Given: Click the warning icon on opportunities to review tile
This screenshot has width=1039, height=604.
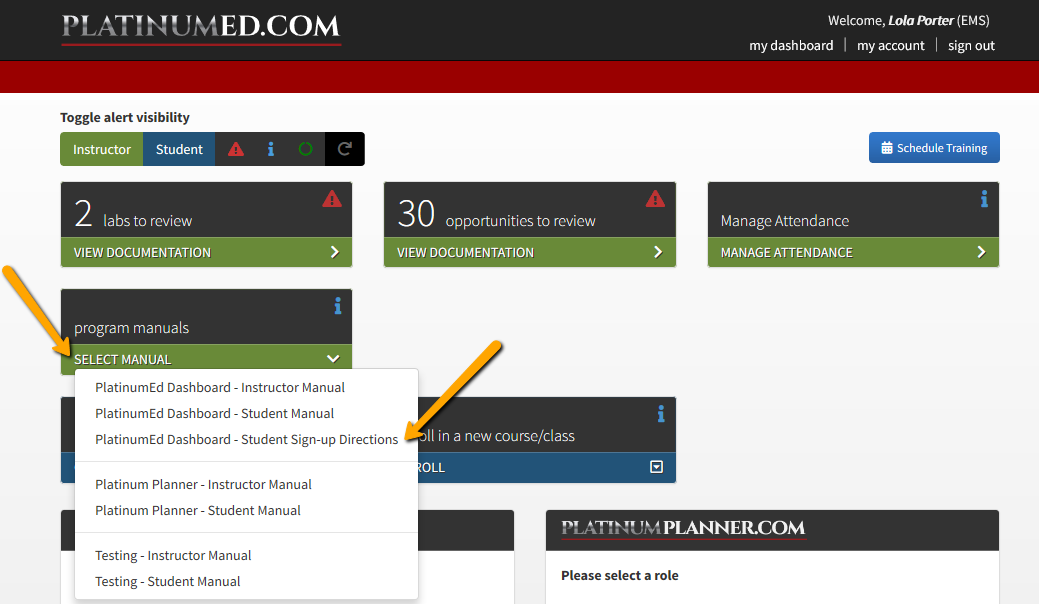Looking at the screenshot, I should pyautogui.click(x=656, y=198).
